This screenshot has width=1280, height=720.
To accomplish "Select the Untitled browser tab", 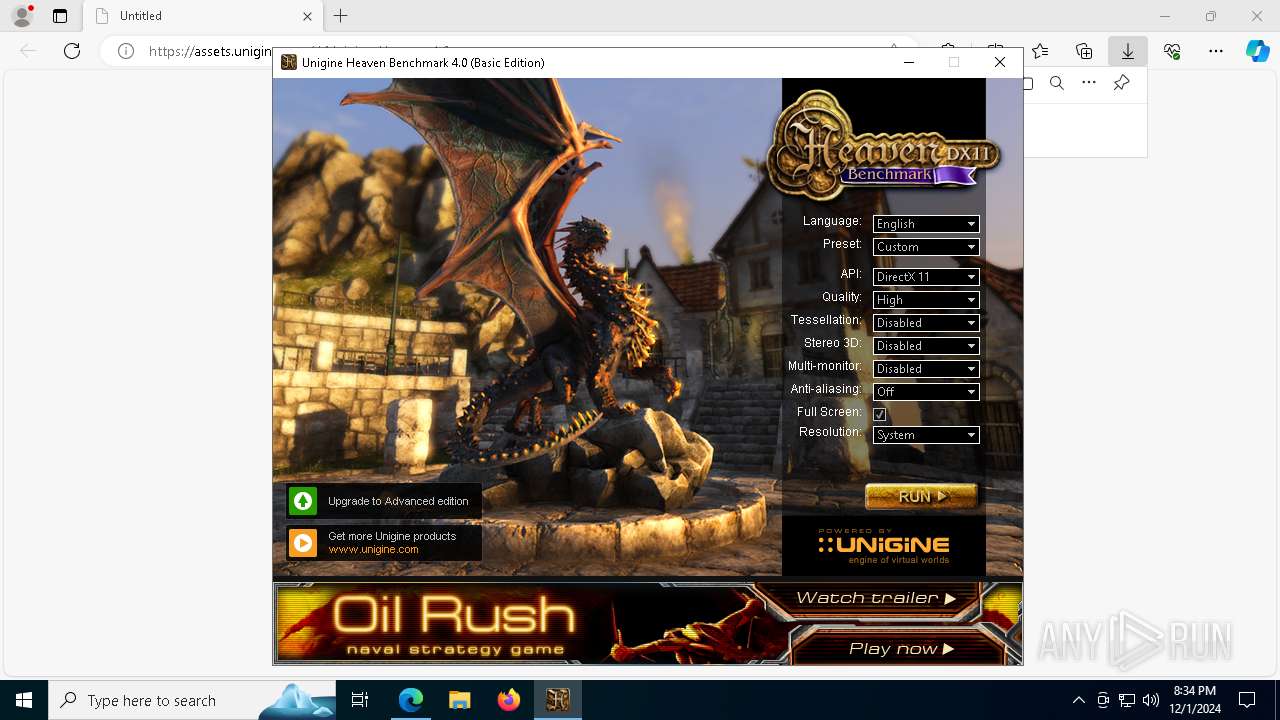I will pyautogui.click(x=203, y=16).
